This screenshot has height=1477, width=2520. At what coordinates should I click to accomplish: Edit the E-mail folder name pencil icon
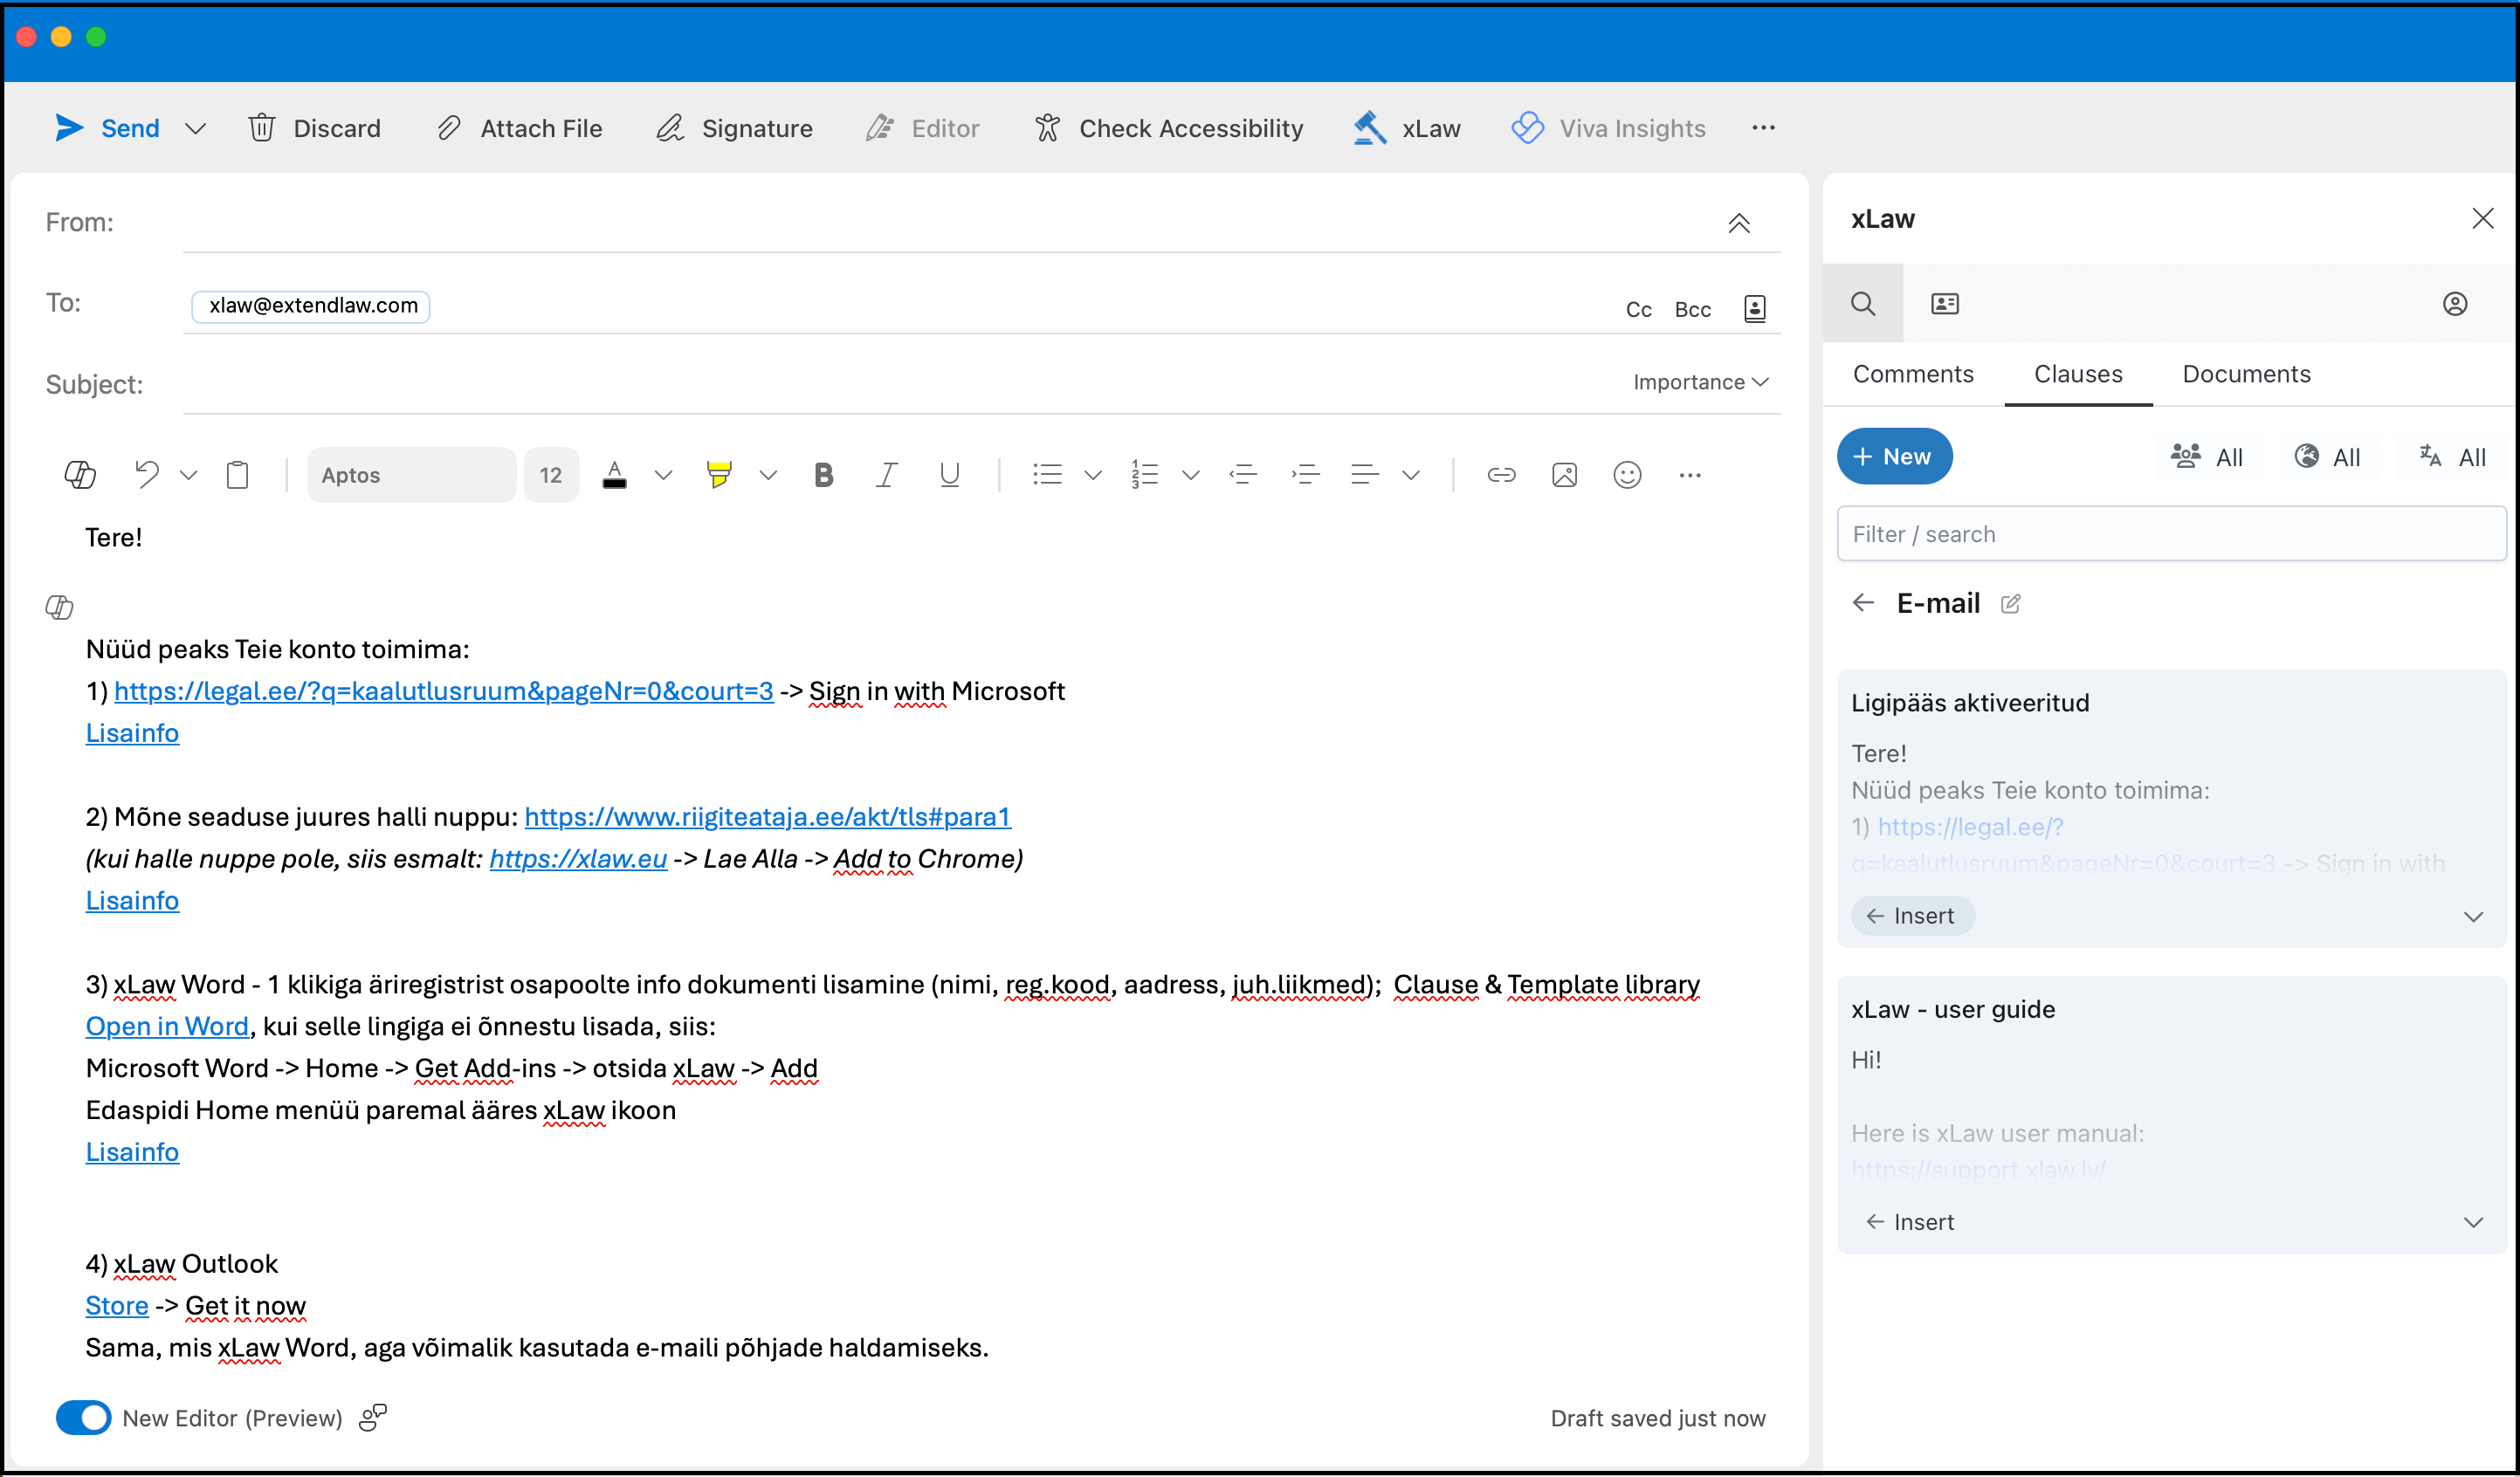(x=2010, y=604)
